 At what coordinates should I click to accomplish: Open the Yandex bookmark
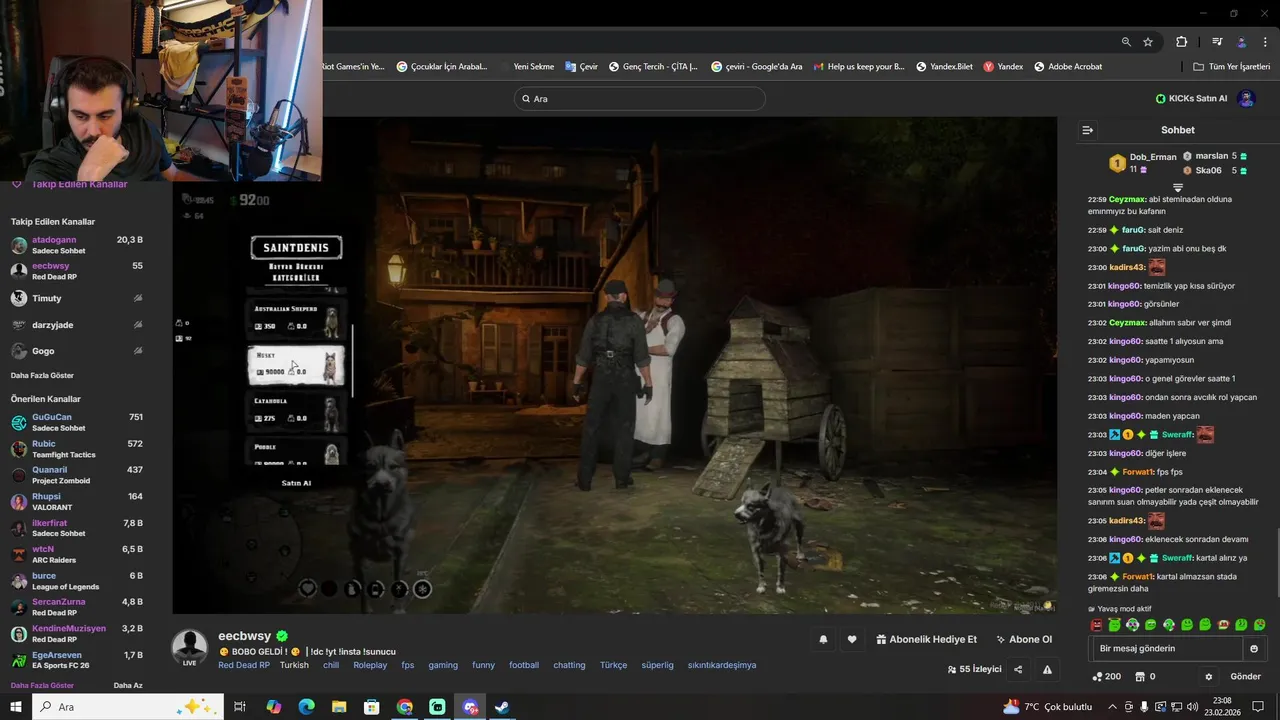1003,67
